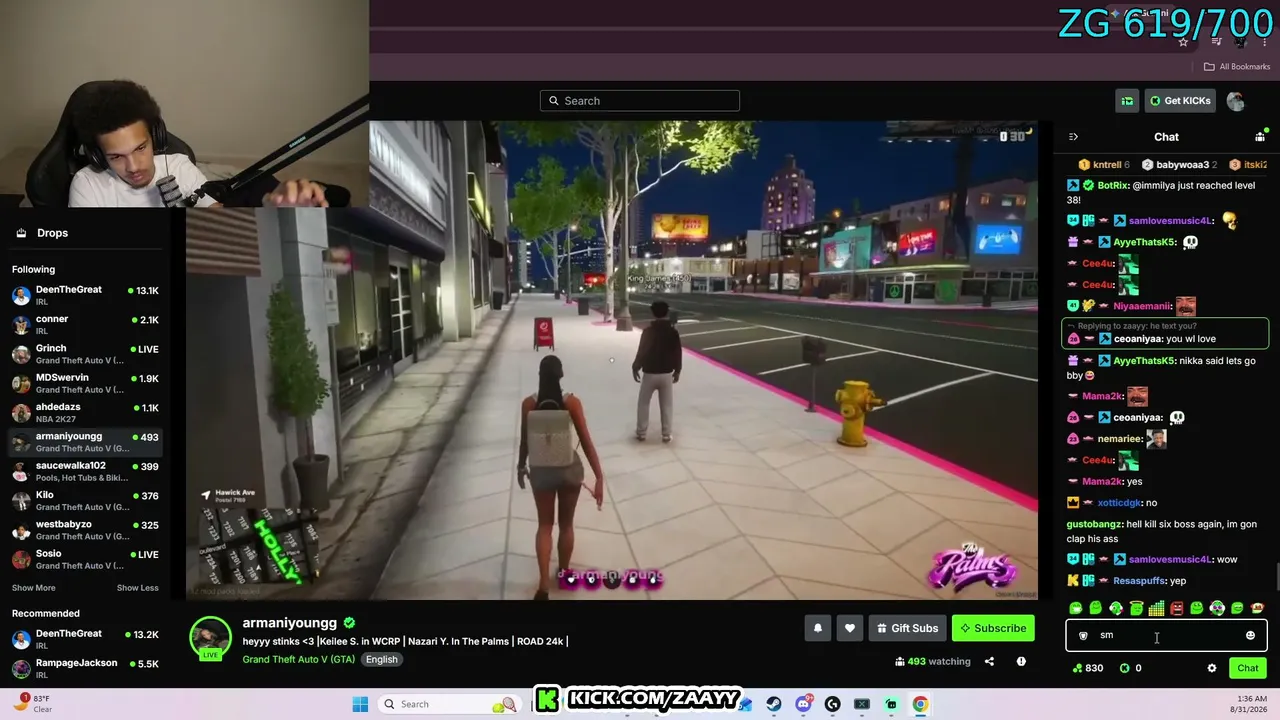
Task: Open MDSwervin's channel in sidebar
Action: (x=85, y=383)
